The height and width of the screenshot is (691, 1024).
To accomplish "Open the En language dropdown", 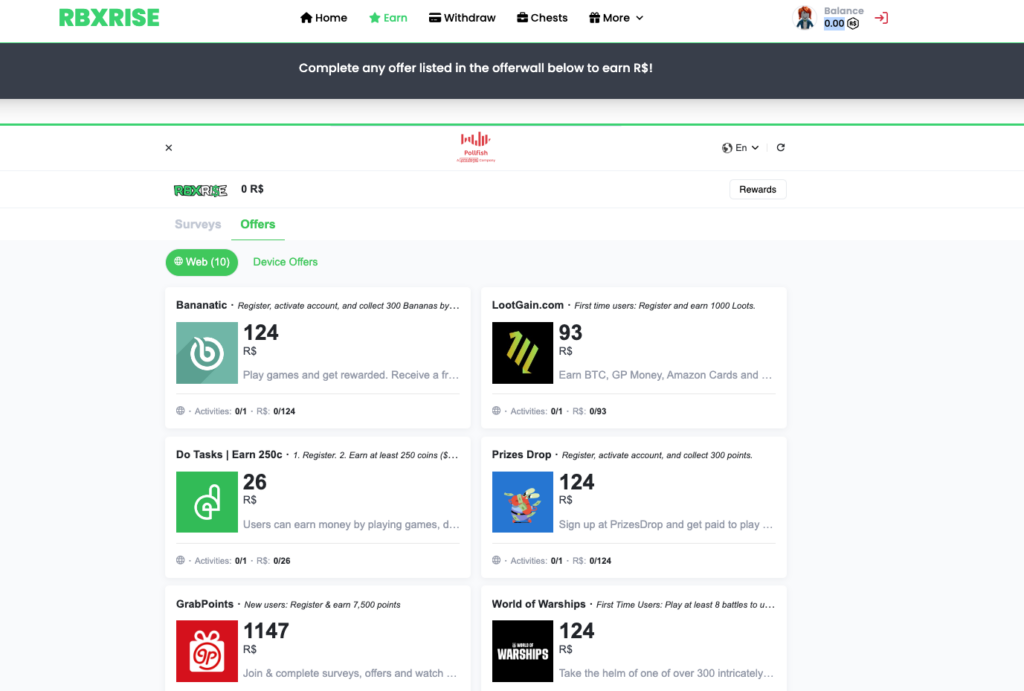I will [x=740, y=148].
